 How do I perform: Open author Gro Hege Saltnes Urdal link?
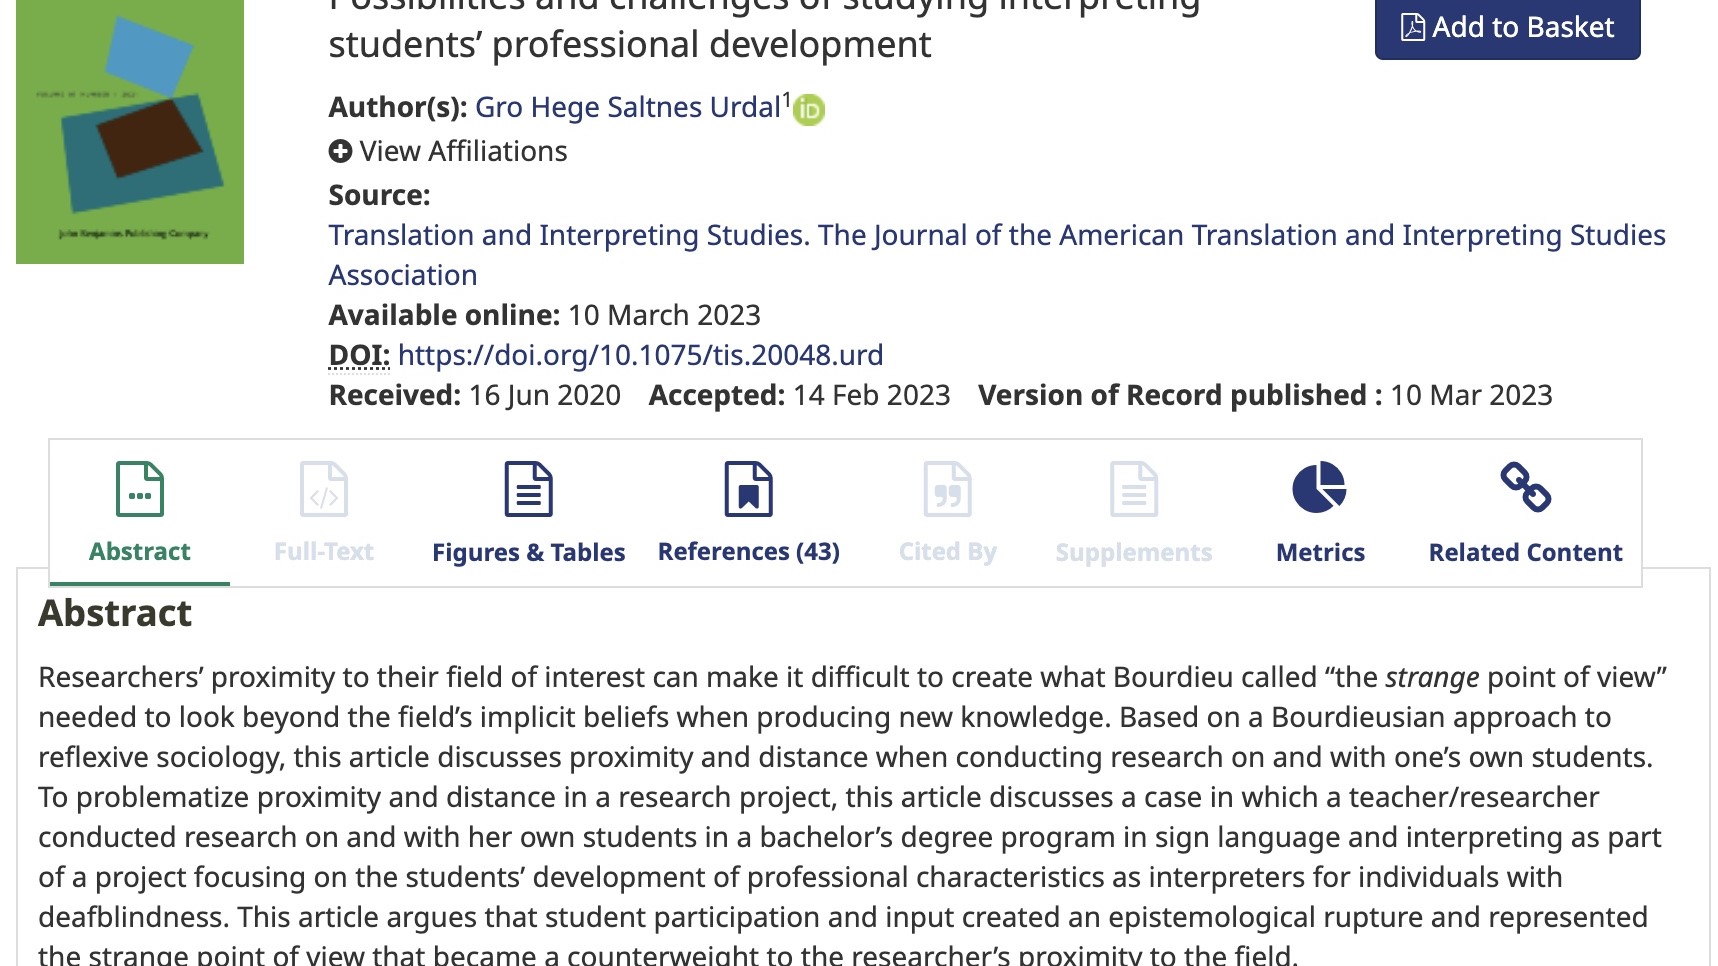pyautogui.click(x=627, y=108)
